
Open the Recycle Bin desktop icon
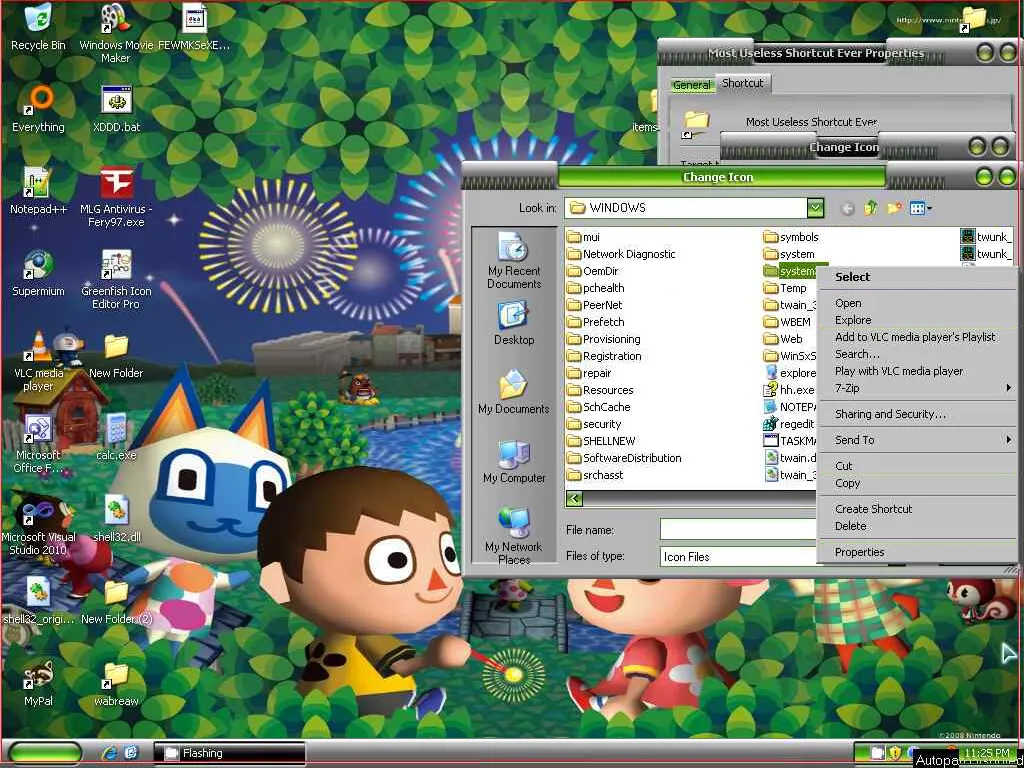38,27
